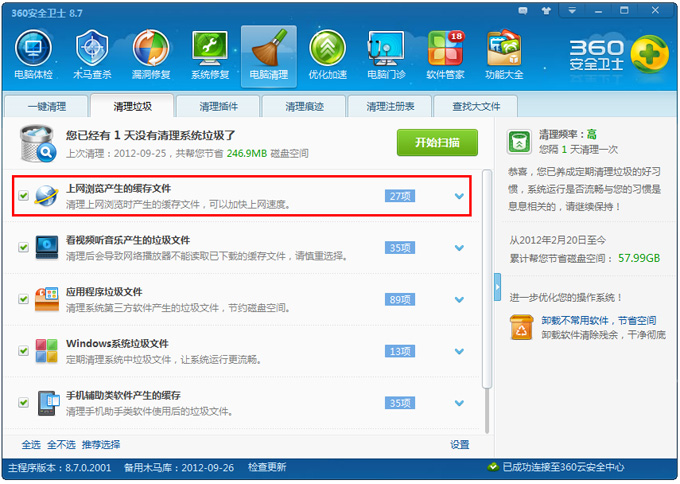Switch to 清理插件 tab
Image resolution: width=680 pixels, height=484 pixels.
pyautogui.click(x=218, y=106)
